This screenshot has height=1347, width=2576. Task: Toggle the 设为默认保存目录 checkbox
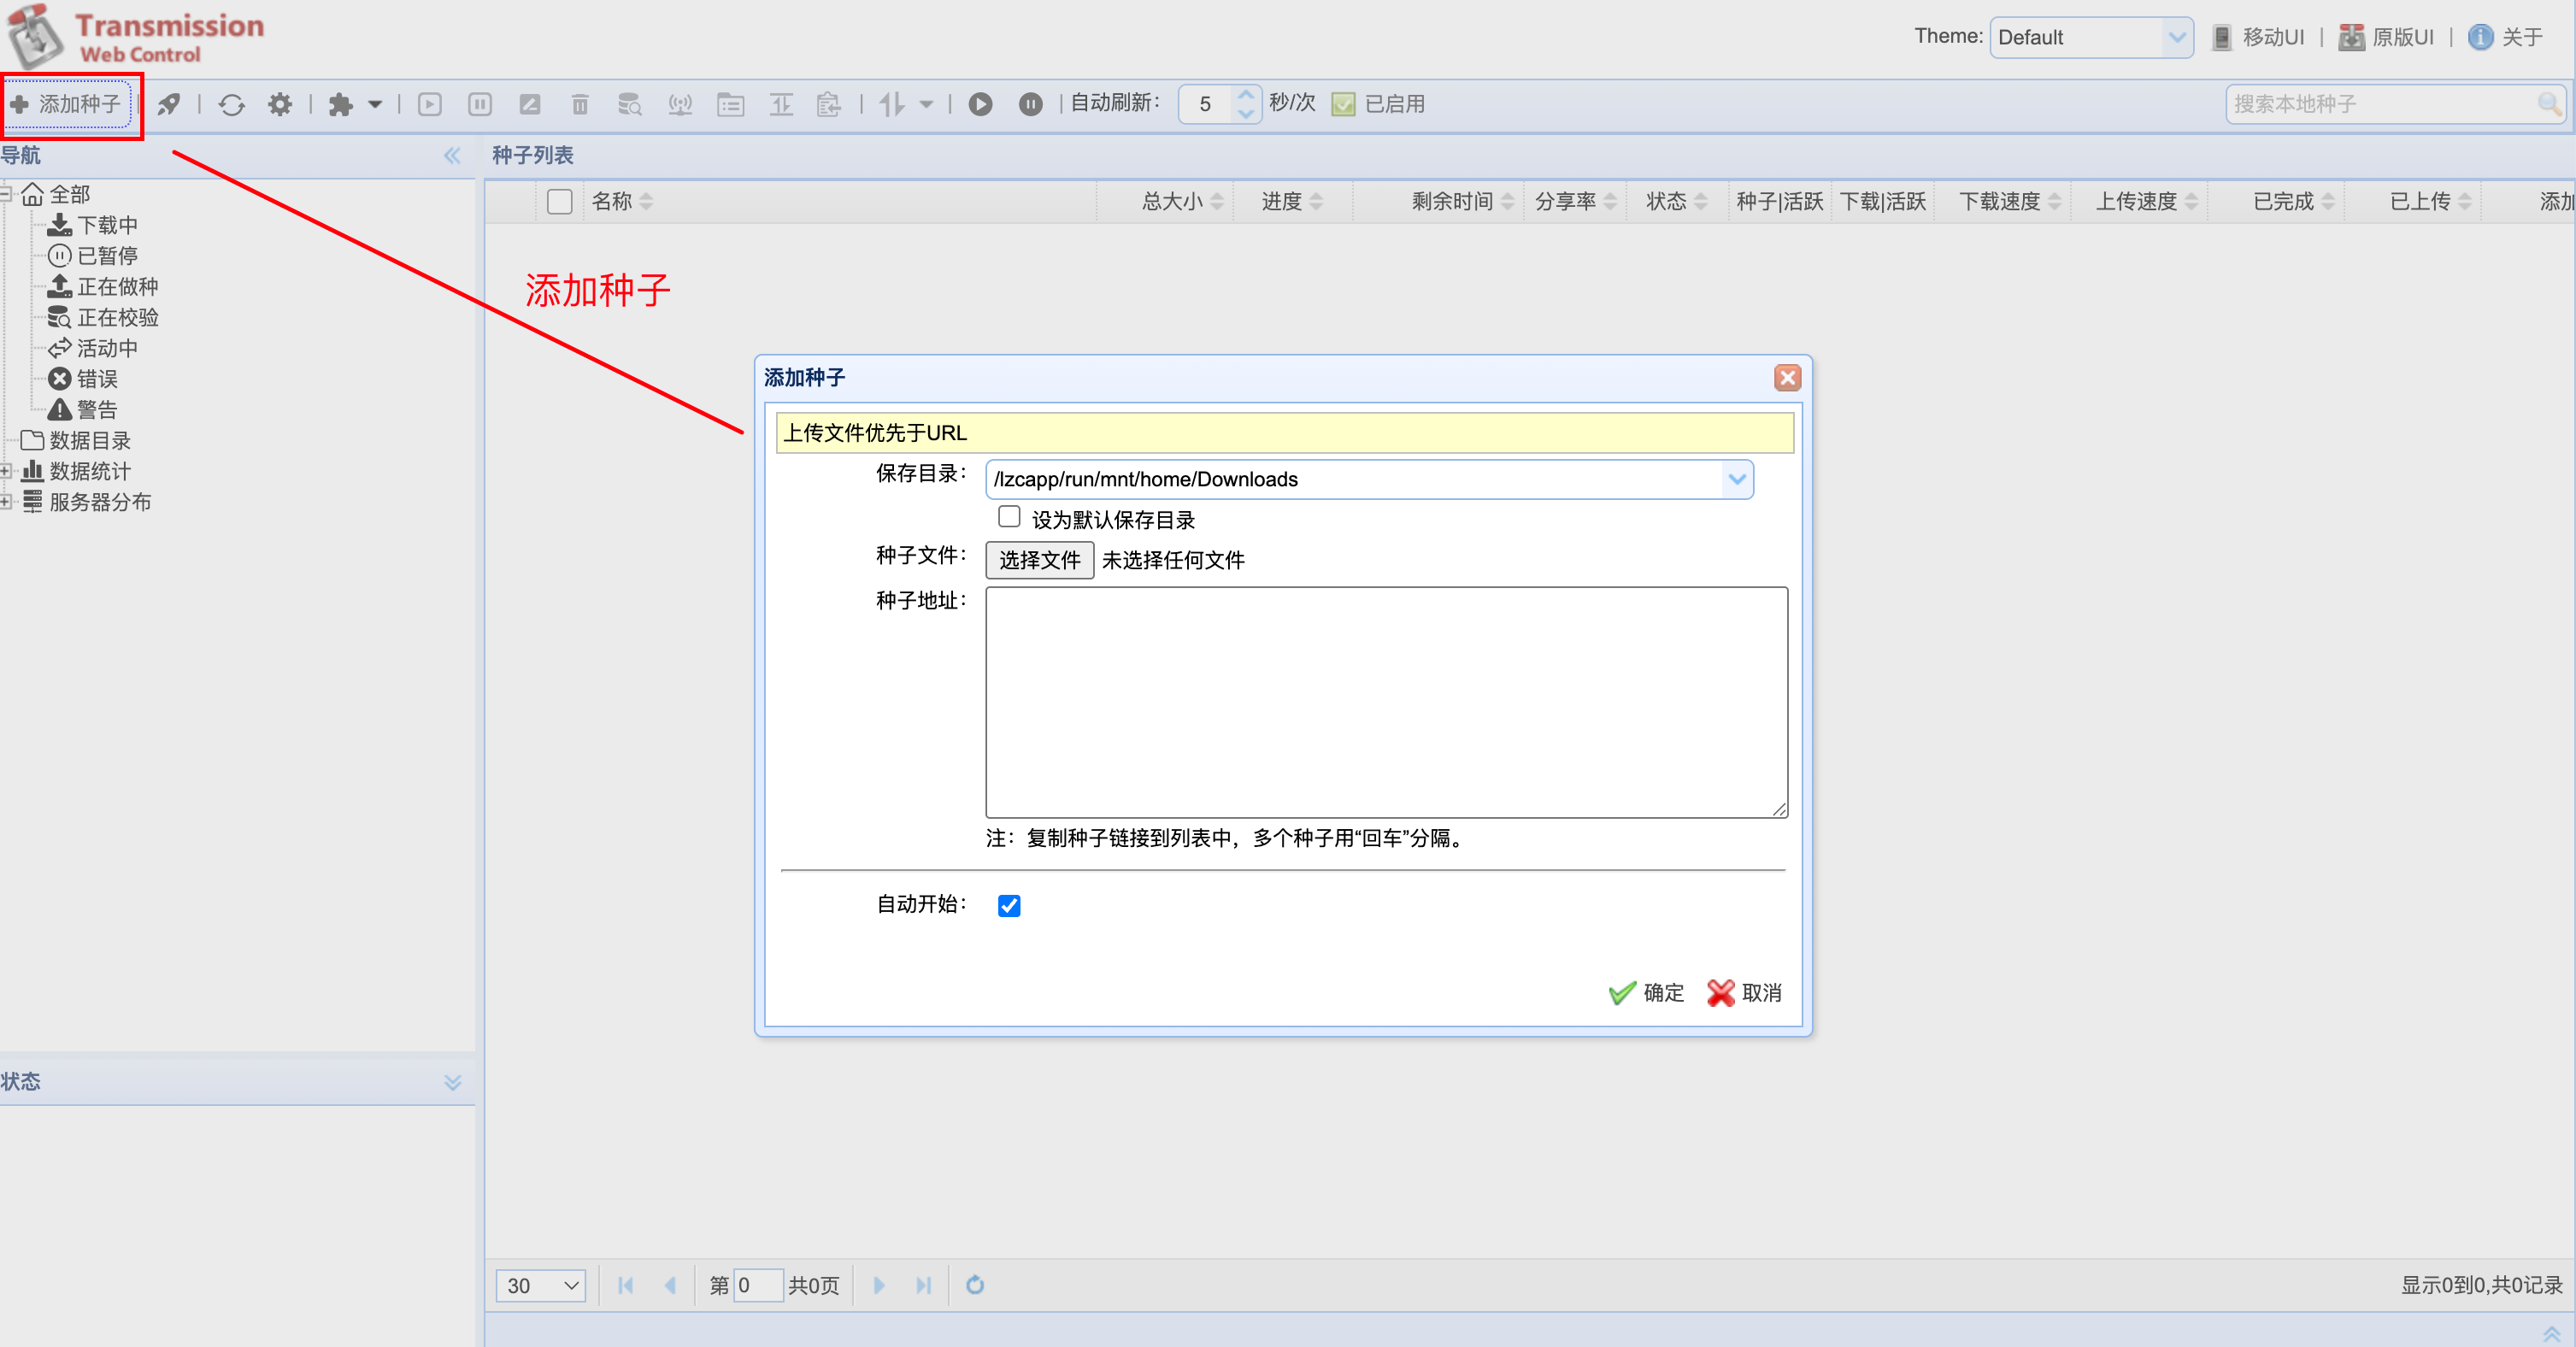1009,517
